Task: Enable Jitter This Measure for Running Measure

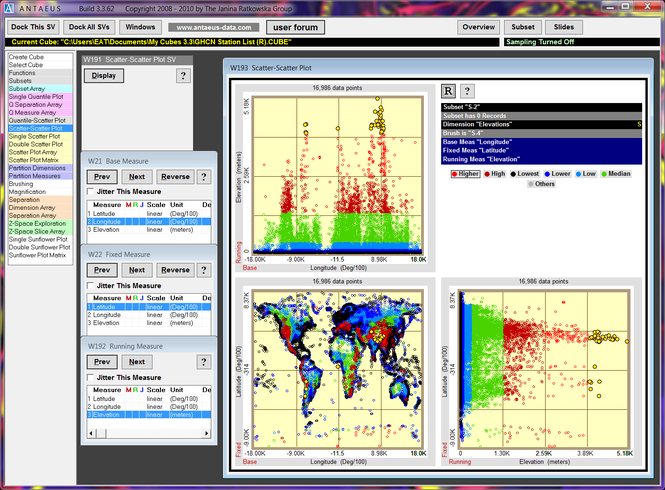Action: [x=90, y=376]
